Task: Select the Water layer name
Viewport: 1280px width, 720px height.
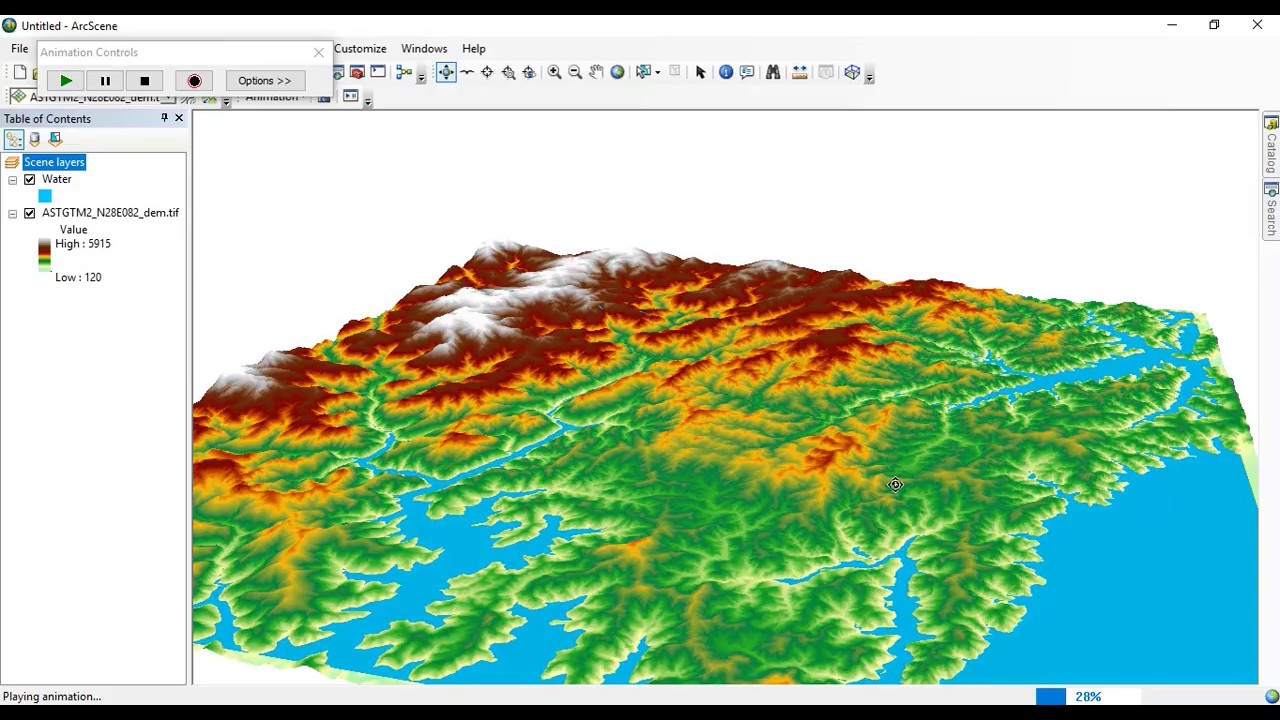Action: [x=56, y=179]
